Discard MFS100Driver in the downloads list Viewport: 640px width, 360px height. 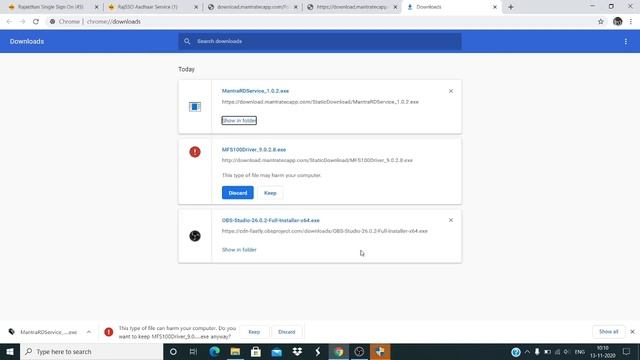click(238, 193)
